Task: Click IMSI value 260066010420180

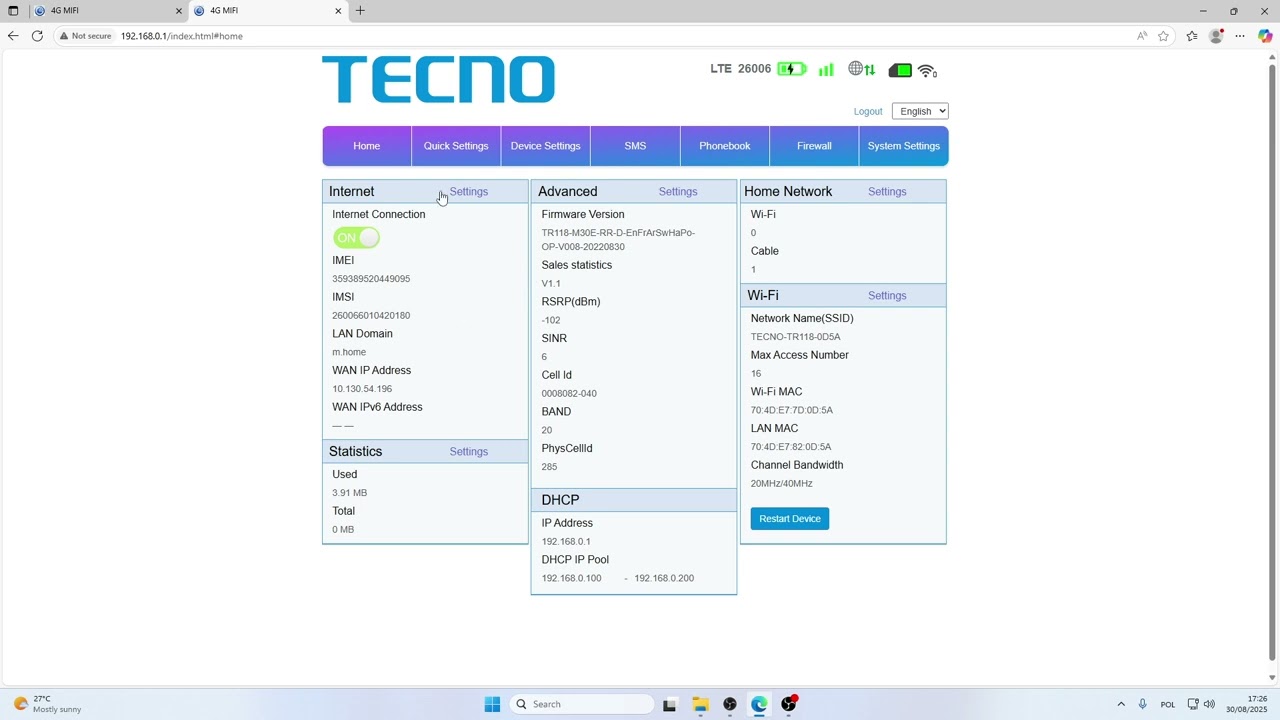Action: pos(371,316)
